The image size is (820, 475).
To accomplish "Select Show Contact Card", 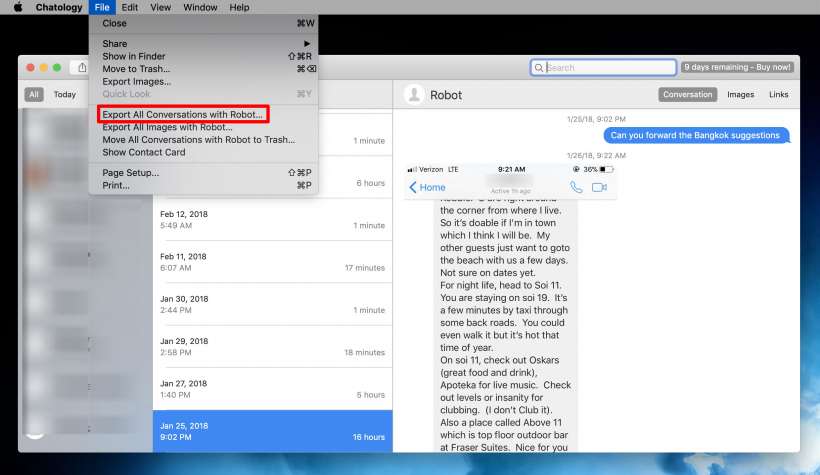I will tap(203, 152).
